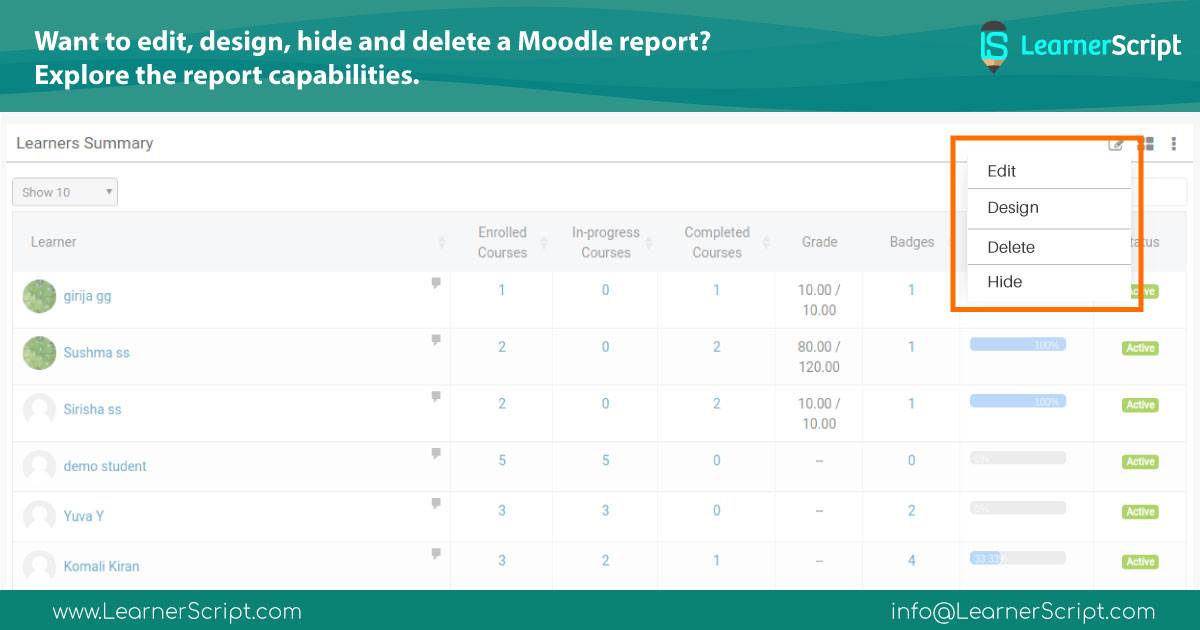Click demo student empty progress bar
This screenshot has height=630, width=1200.
pyautogui.click(x=1018, y=458)
